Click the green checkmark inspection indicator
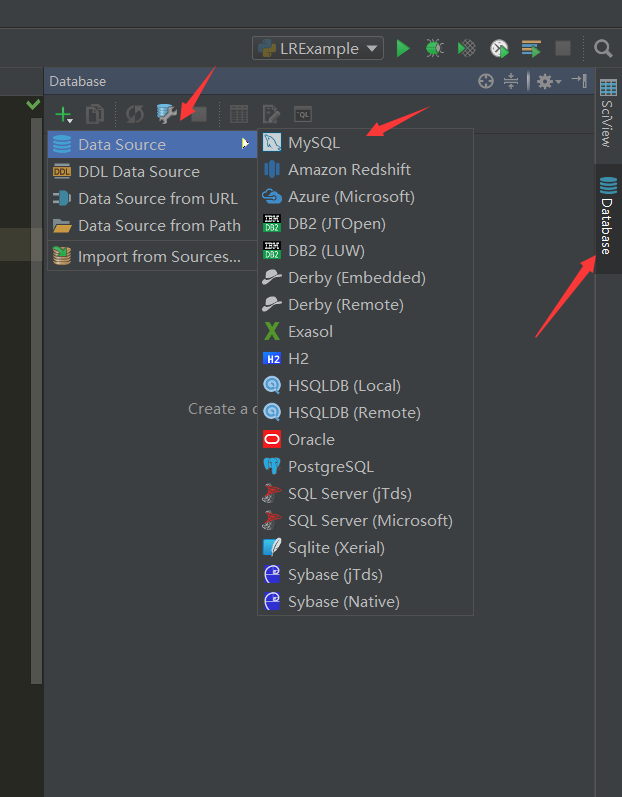622x797 pixels. pos(33,104)
